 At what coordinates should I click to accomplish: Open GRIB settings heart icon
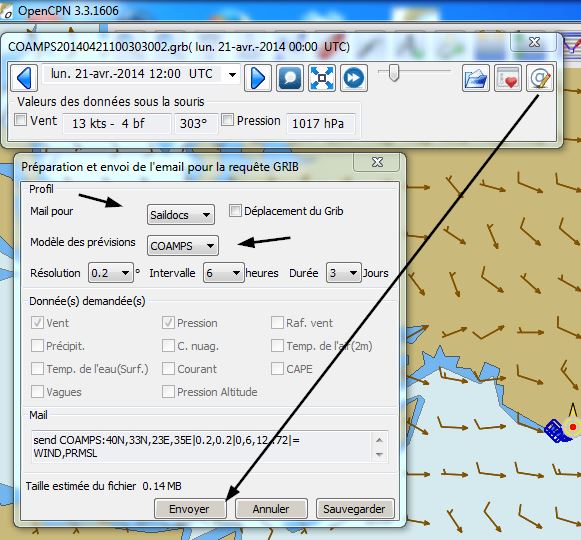(x=508, y=78)
